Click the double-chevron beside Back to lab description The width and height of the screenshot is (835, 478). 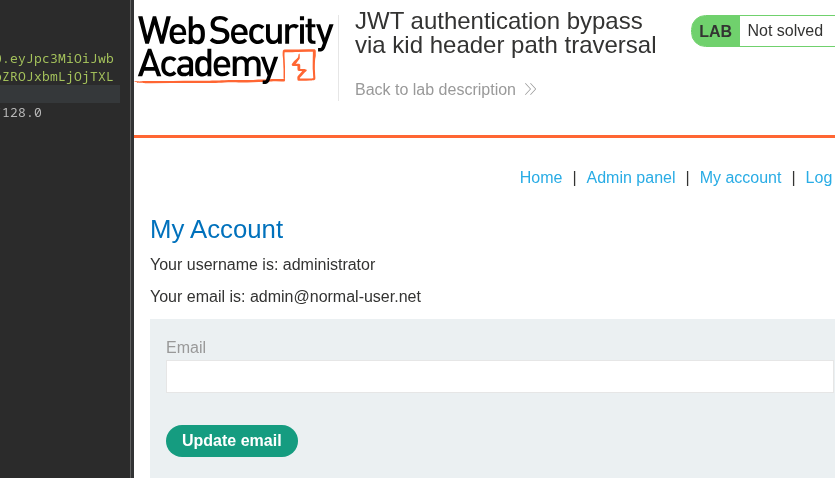pyautogui.click(x=531, y=89)
